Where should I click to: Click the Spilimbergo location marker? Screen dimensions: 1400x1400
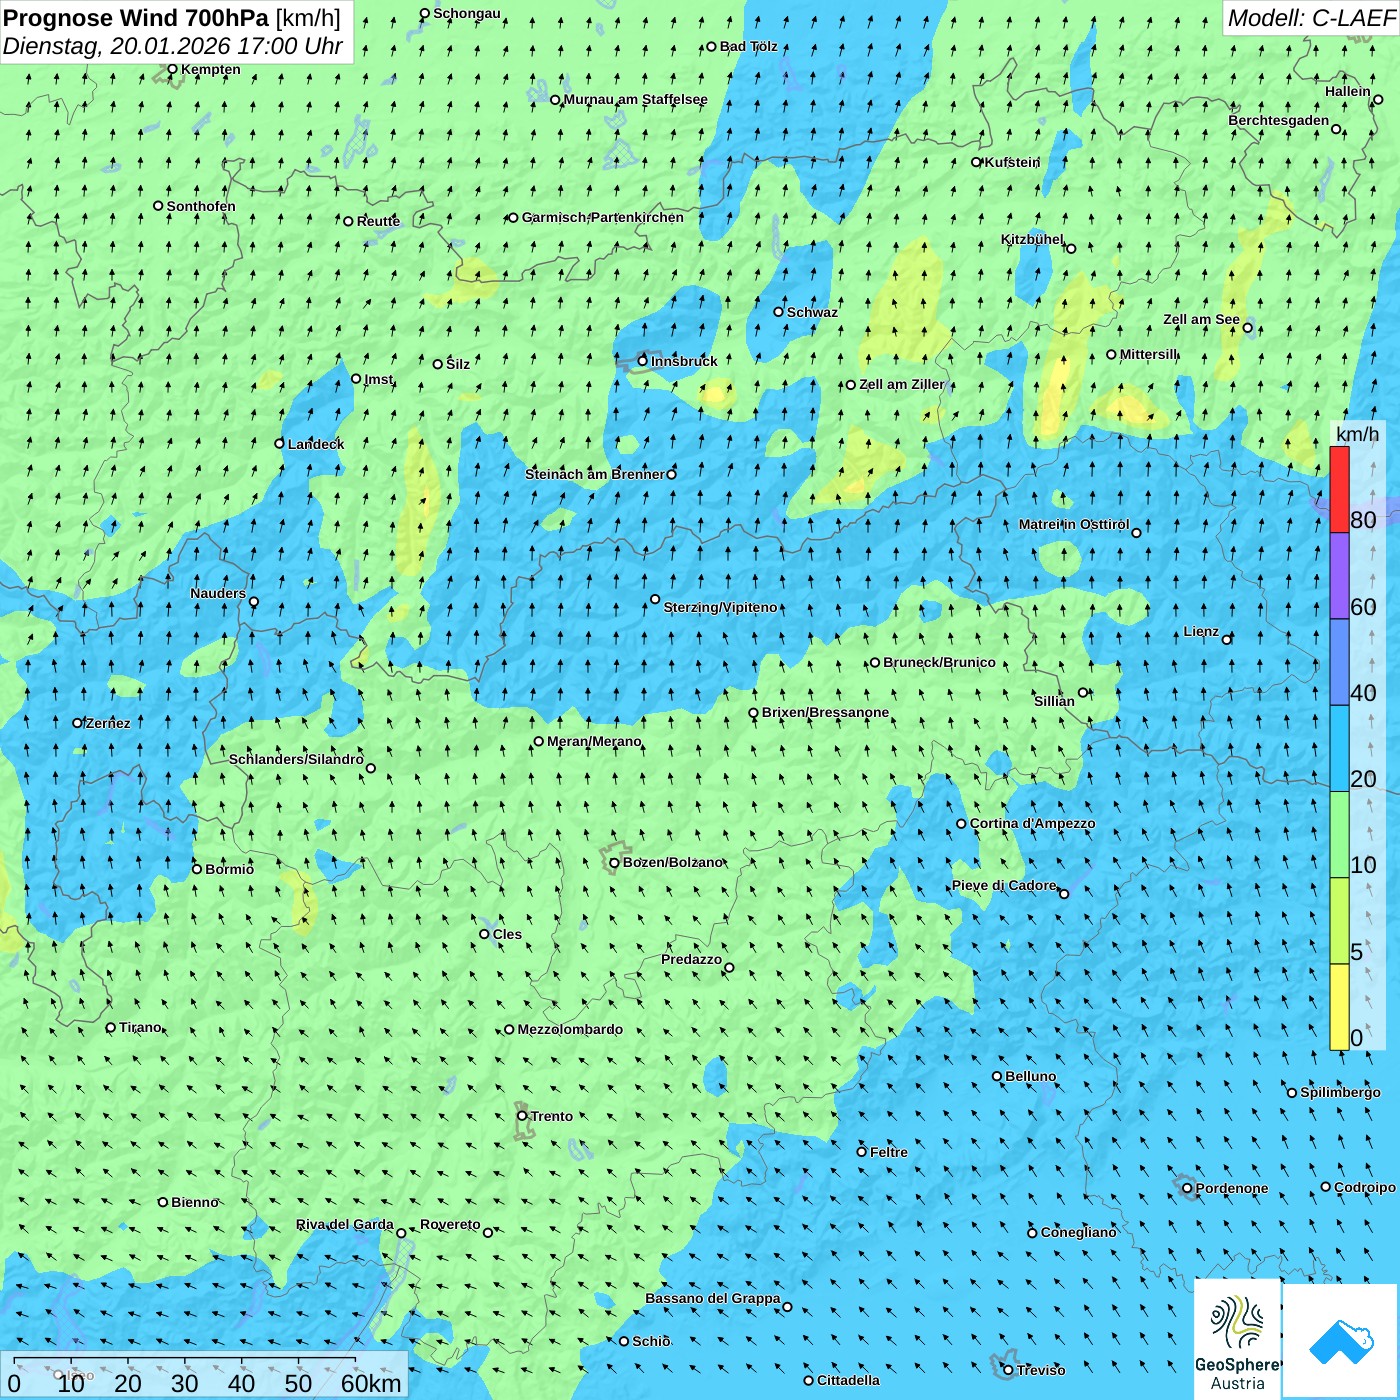pyautogui.click(x=1292, y=1092)
